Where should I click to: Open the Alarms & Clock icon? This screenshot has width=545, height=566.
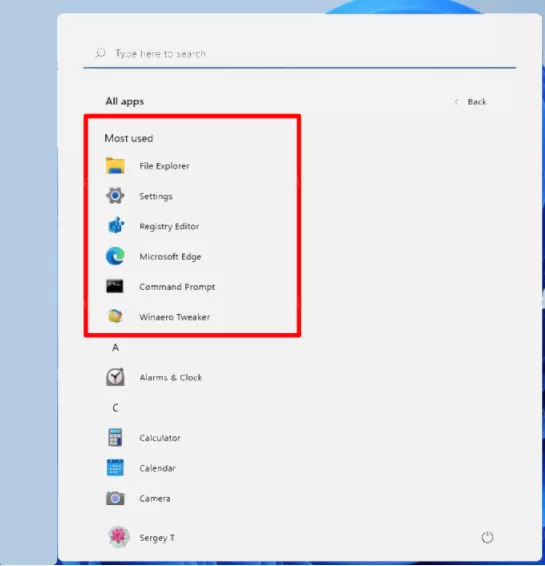(x=115, y=377)
